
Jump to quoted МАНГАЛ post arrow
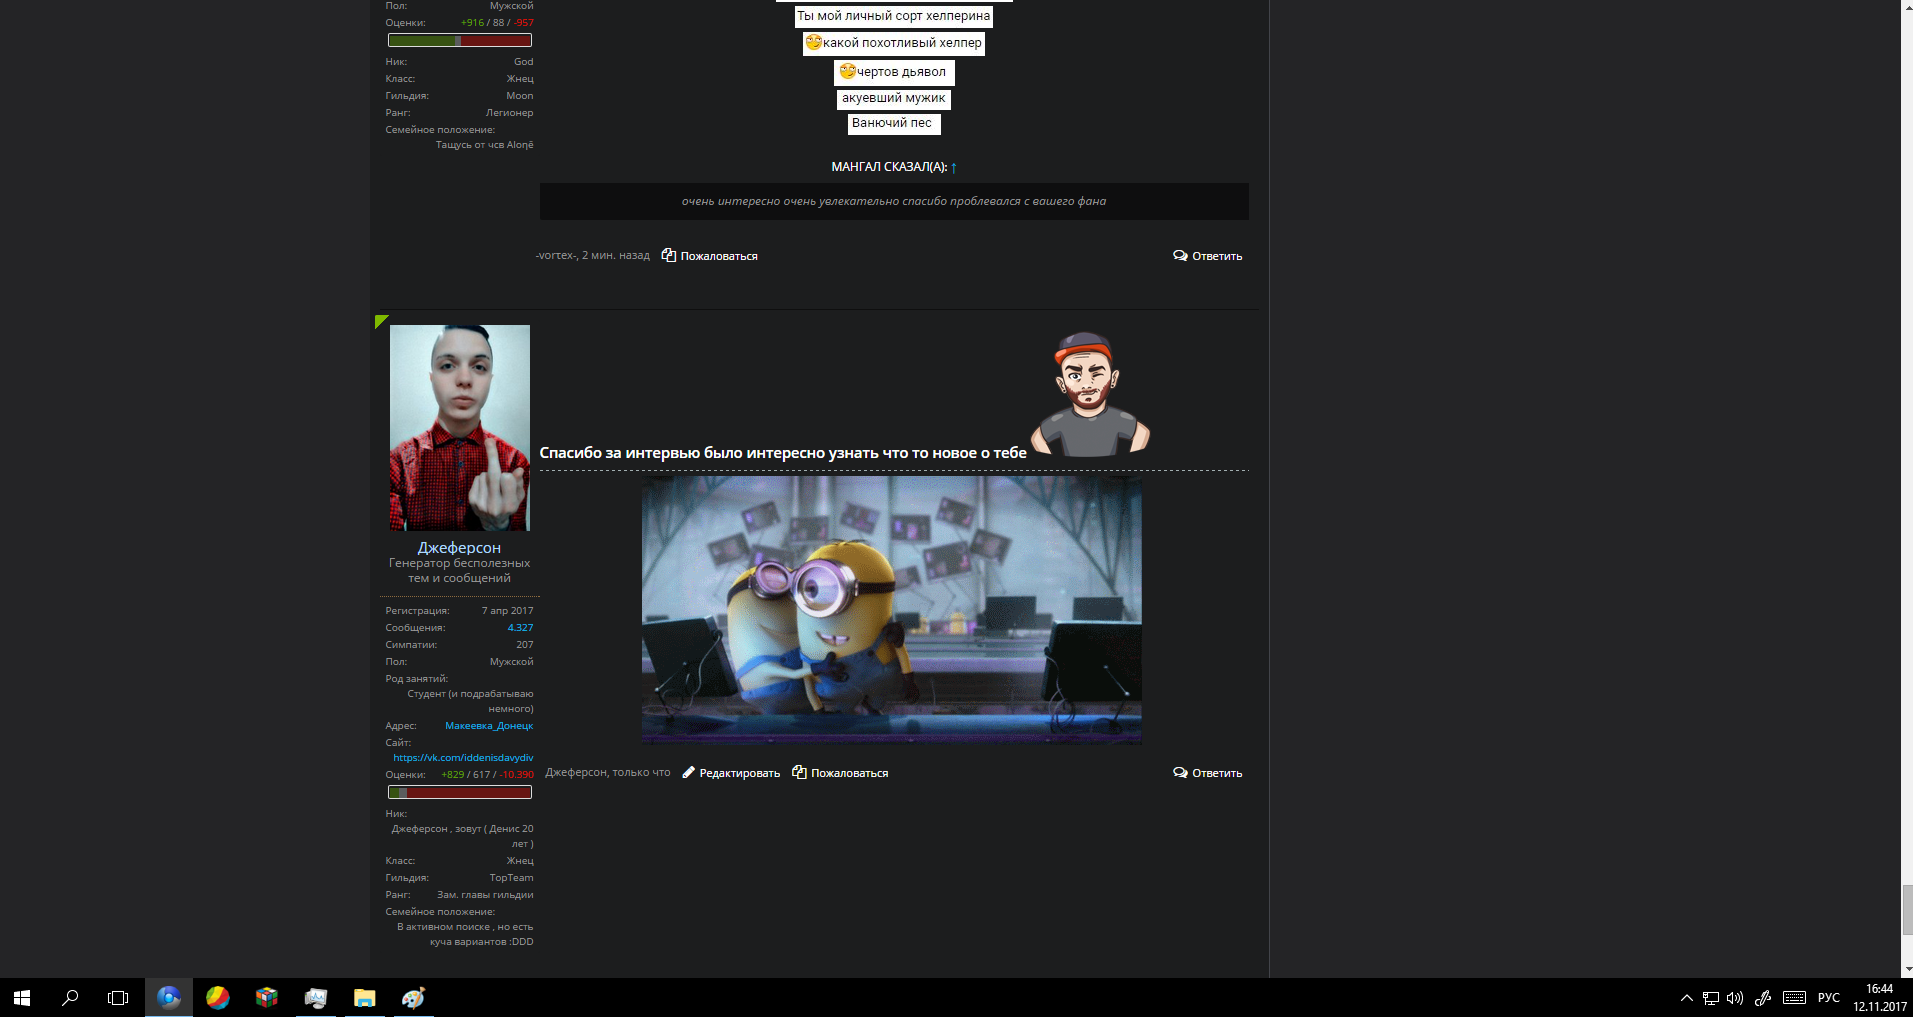(954, 167)
